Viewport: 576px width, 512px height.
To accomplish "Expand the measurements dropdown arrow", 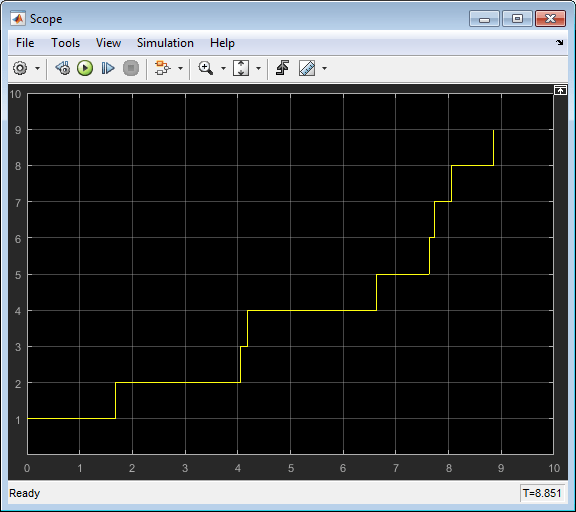I will click(x=324, y=68).
